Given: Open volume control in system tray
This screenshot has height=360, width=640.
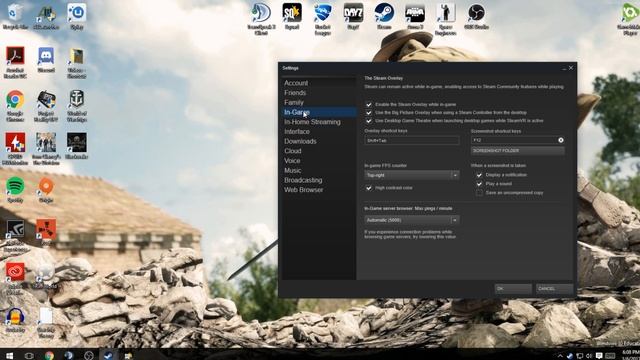Looking at the screenshot, I should [x=589, y=356].
